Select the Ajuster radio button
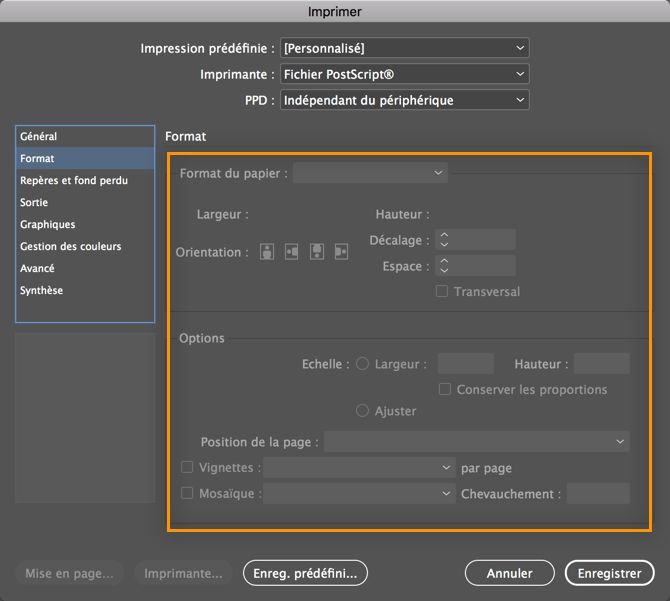Viewport: 670px width, 601px height. (363, 411)
